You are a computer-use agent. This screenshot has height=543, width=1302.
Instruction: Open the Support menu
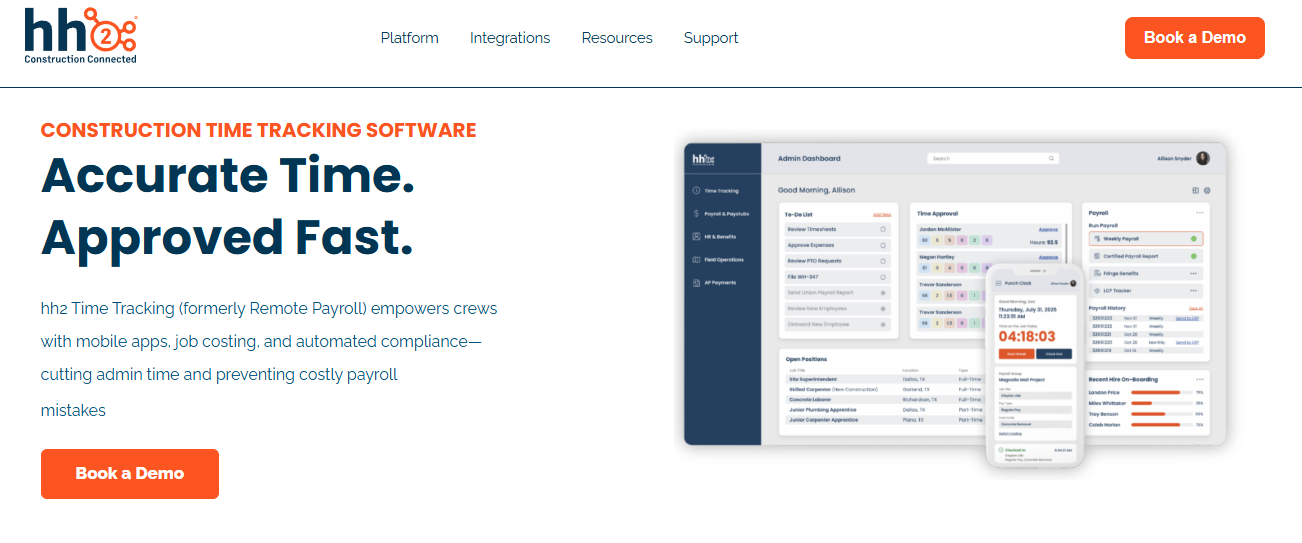tap(711, 38)
